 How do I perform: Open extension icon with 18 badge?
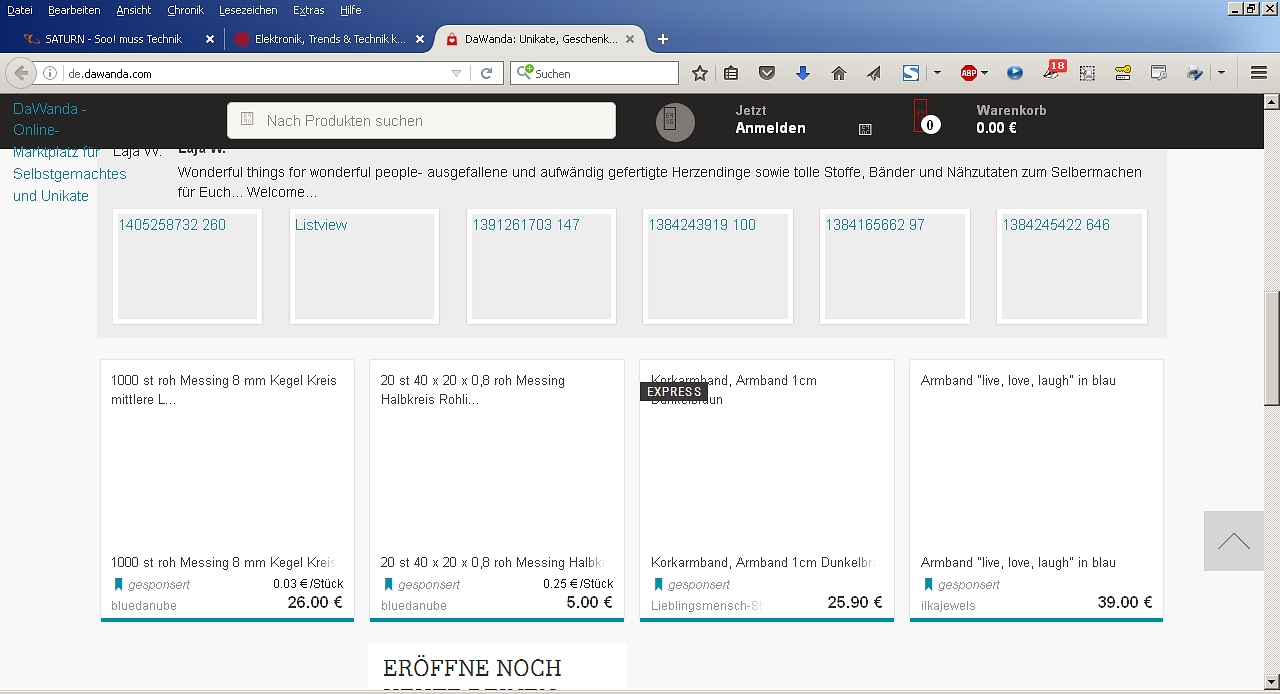(1053, 70)
